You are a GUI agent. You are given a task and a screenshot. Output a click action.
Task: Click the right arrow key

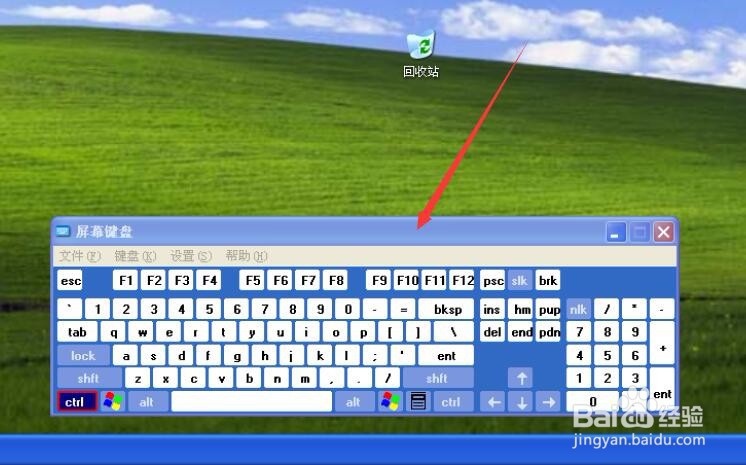pos(549,402)
